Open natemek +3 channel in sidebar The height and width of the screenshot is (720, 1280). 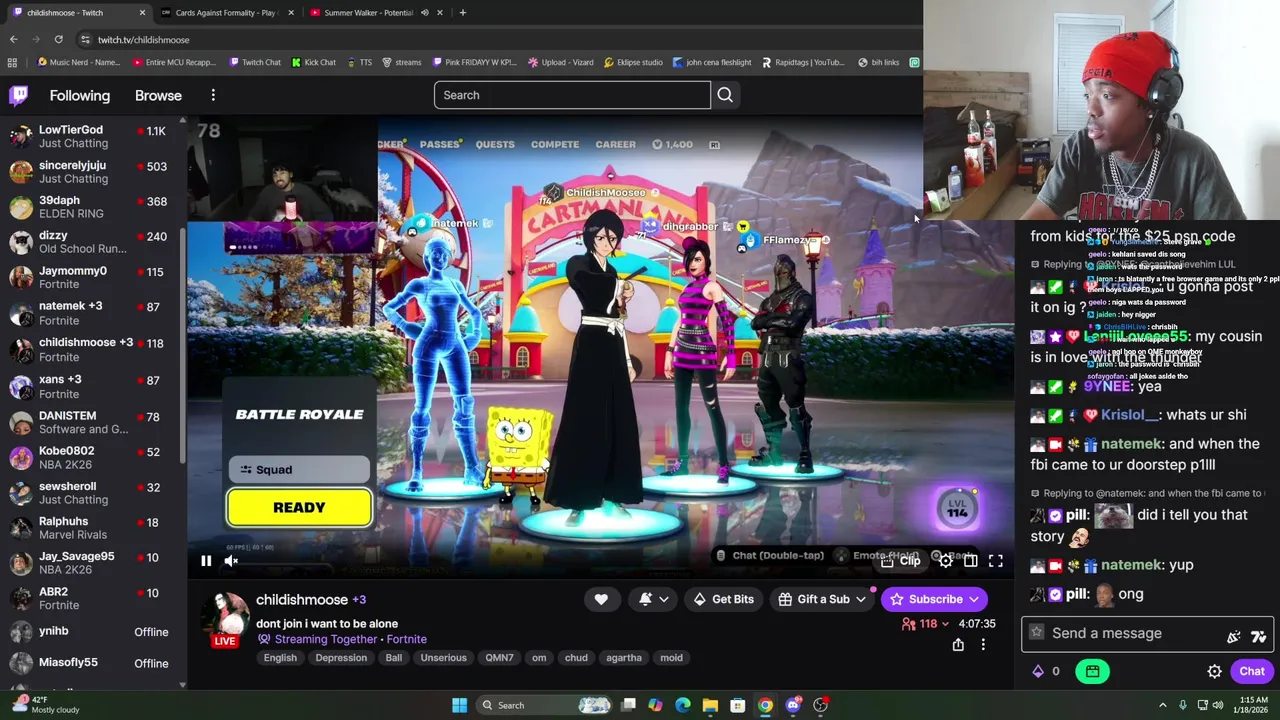[x=91, y=313]
